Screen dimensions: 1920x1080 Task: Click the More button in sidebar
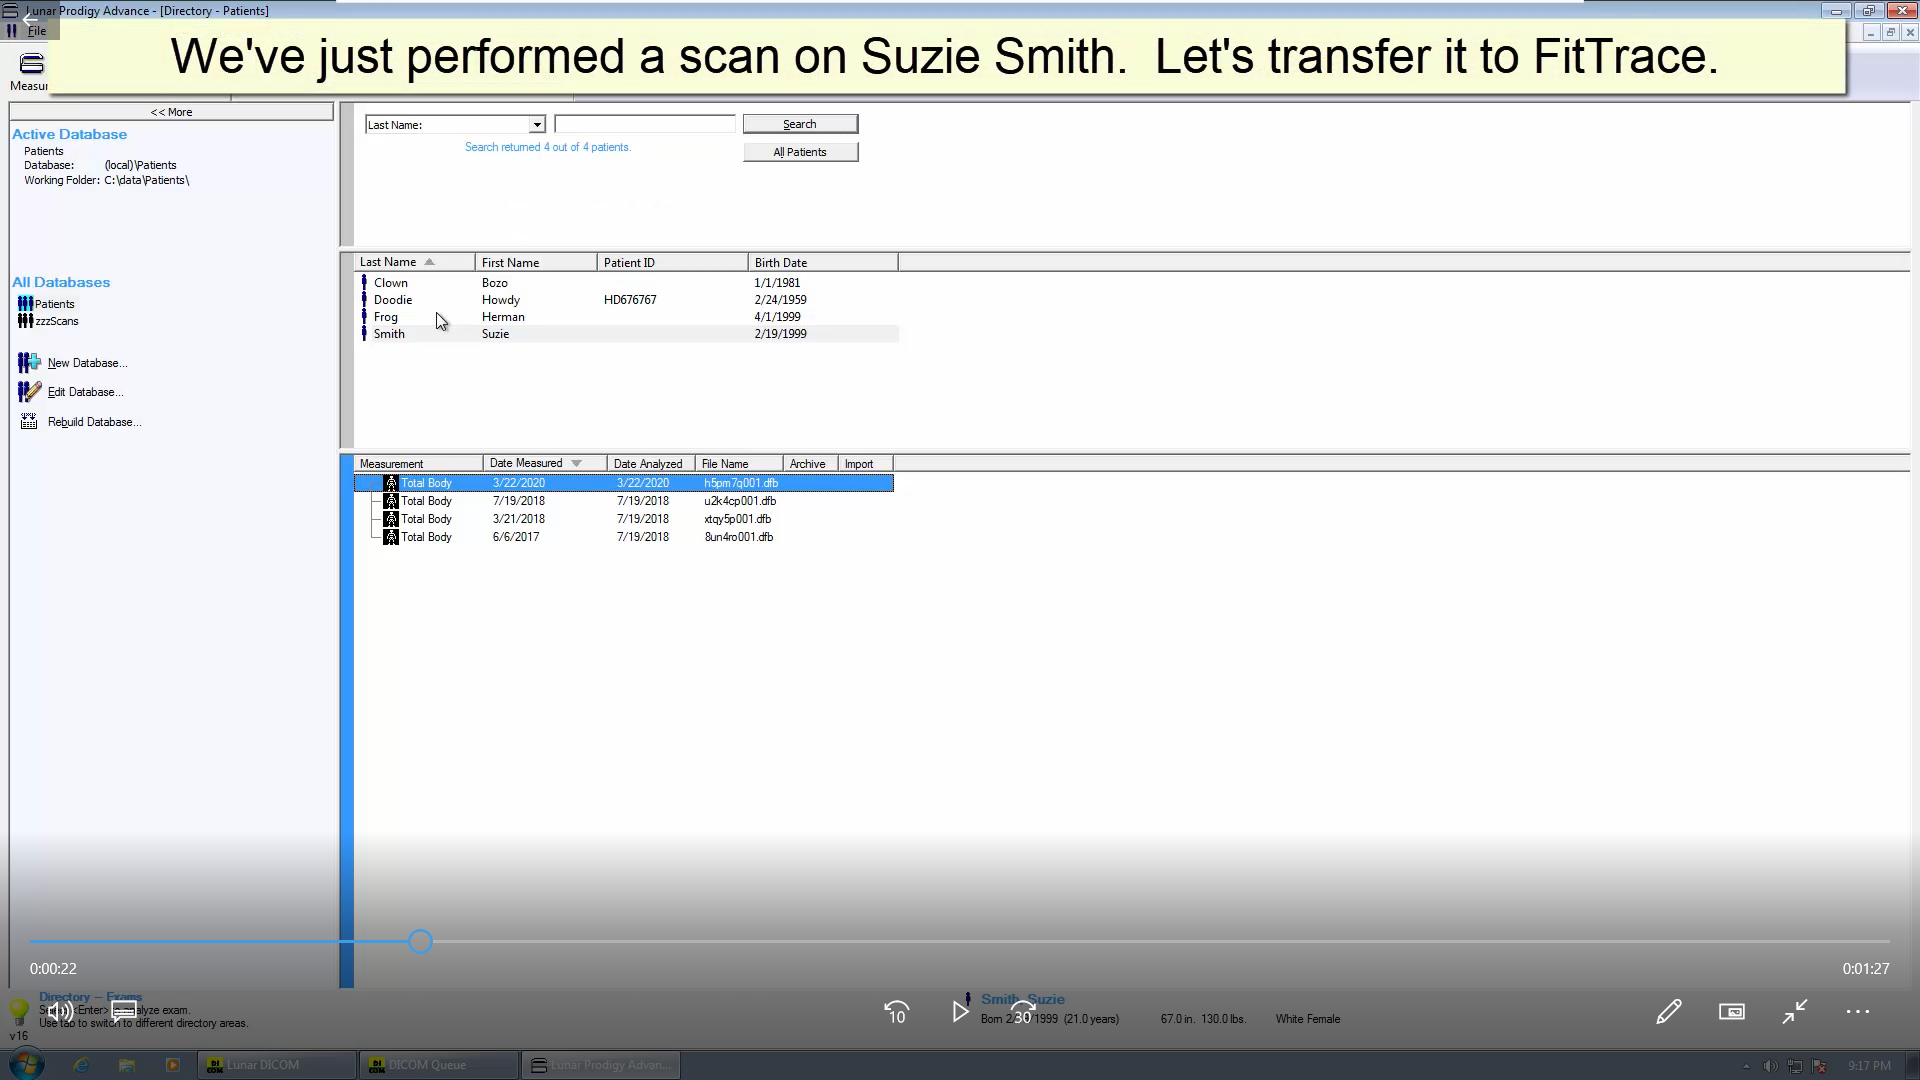click(x=171, y=111)
